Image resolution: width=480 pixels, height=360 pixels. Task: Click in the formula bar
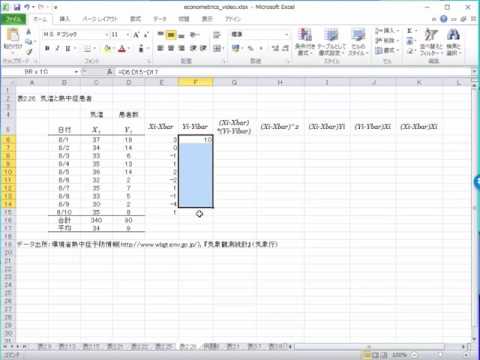coord(293,72)
